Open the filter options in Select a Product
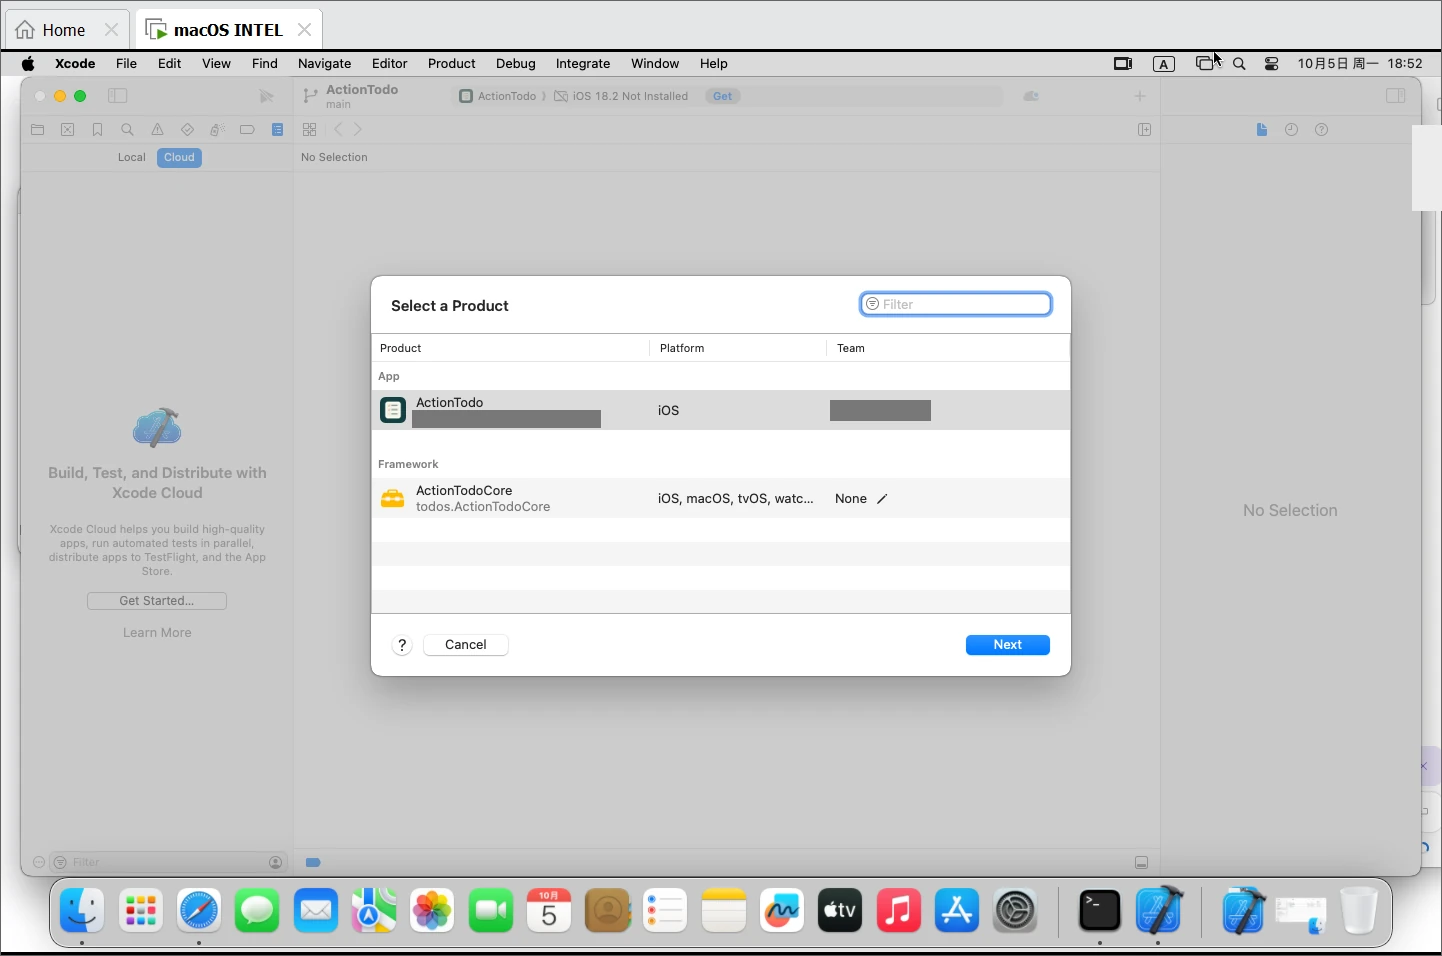Image resolution: width=1442 pixels, height=956 pixels. 872,305
